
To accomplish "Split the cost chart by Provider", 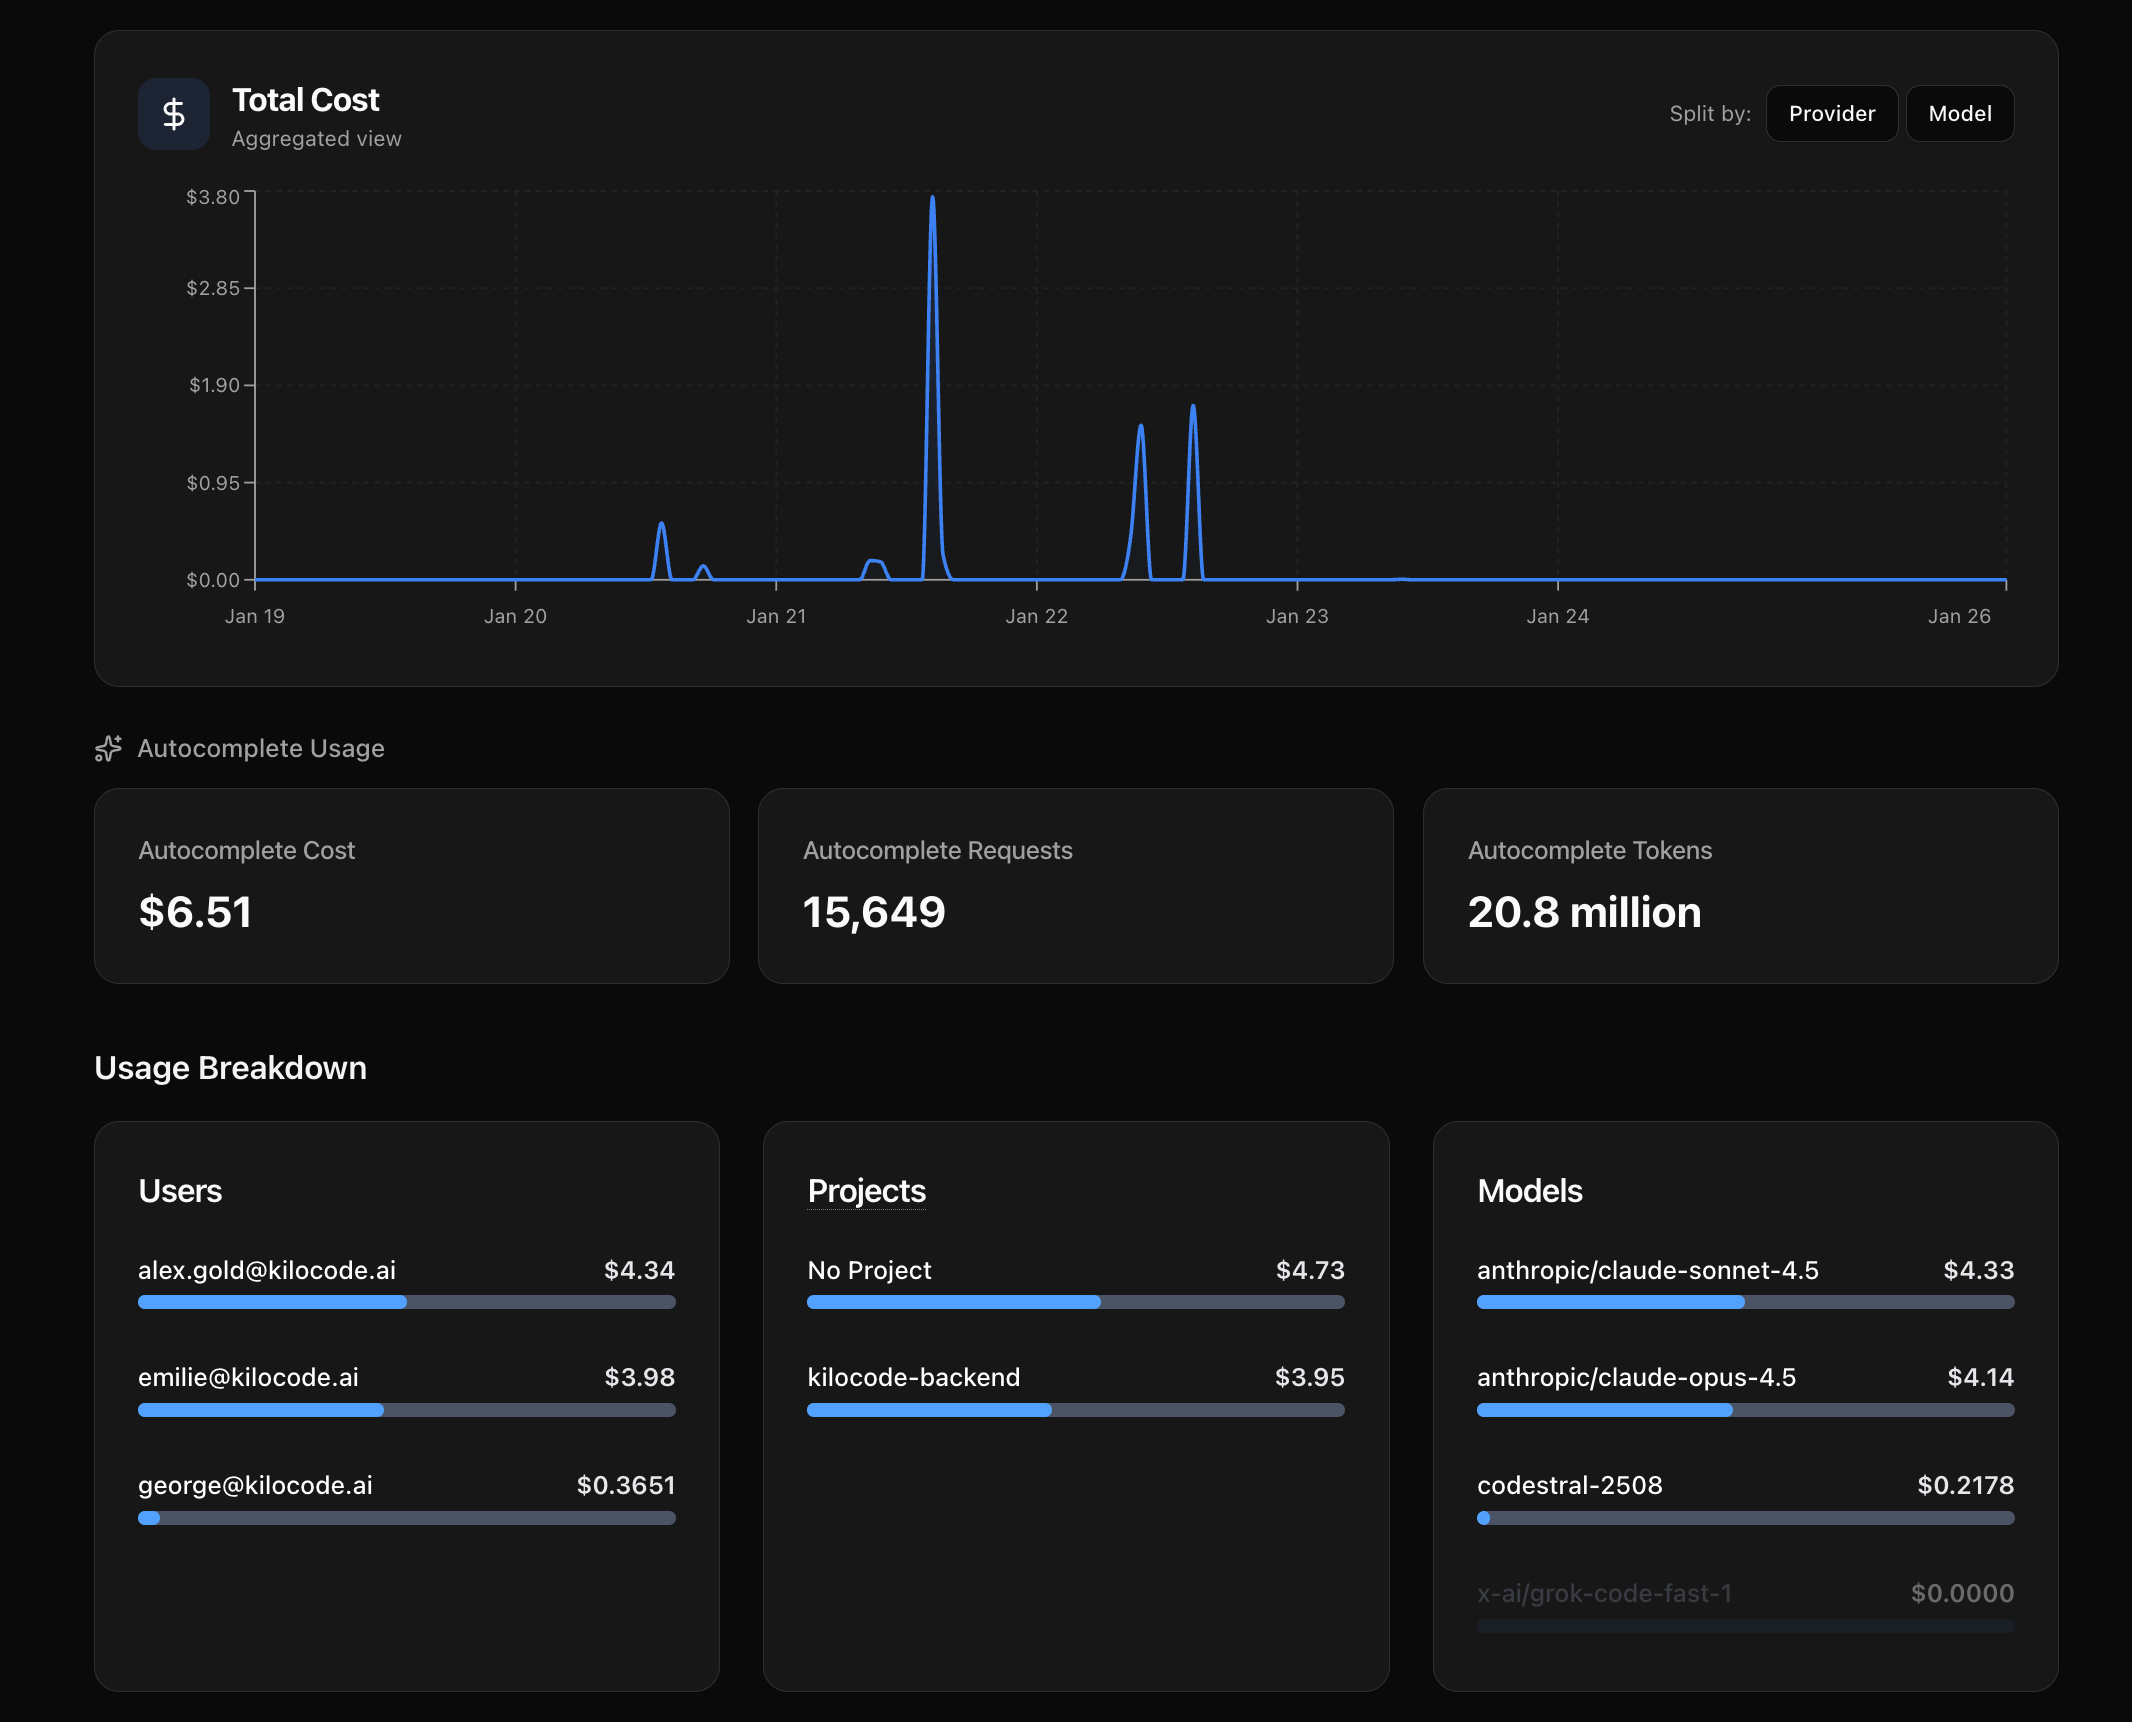I will coord(1831,114).
